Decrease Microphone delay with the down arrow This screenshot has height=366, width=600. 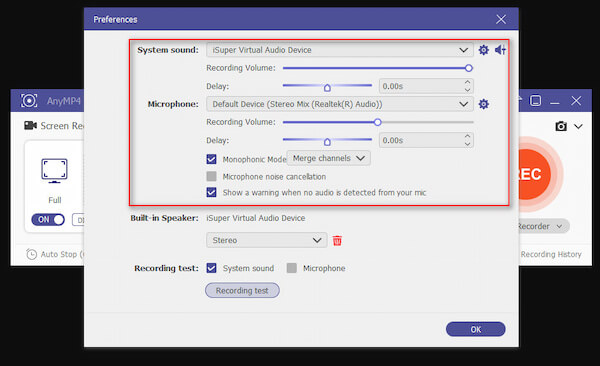[x=467, y=144]
